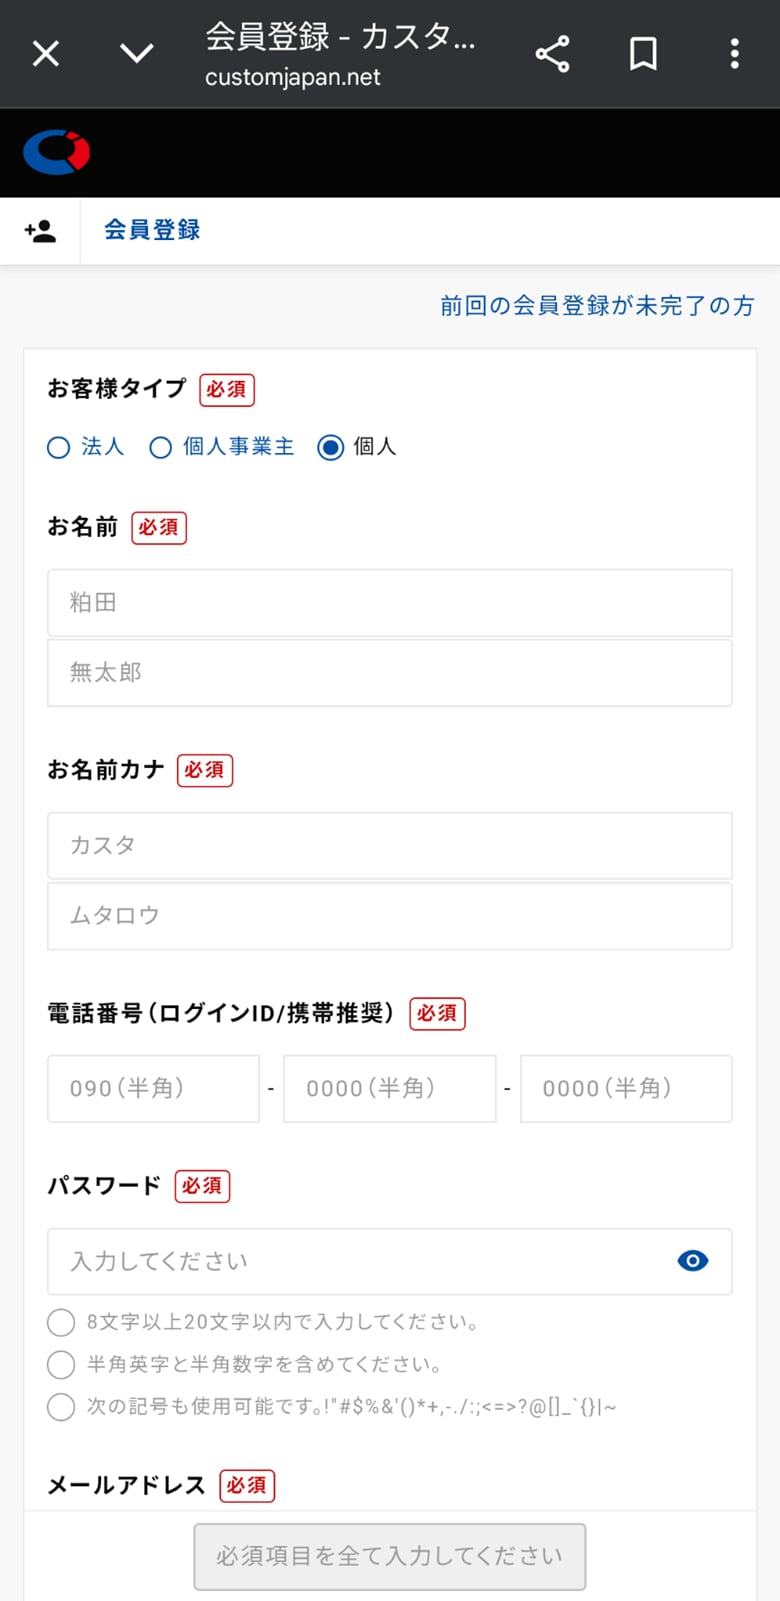
Task: Tap the Custom Japan logo
Action: [x=57, y=152]
